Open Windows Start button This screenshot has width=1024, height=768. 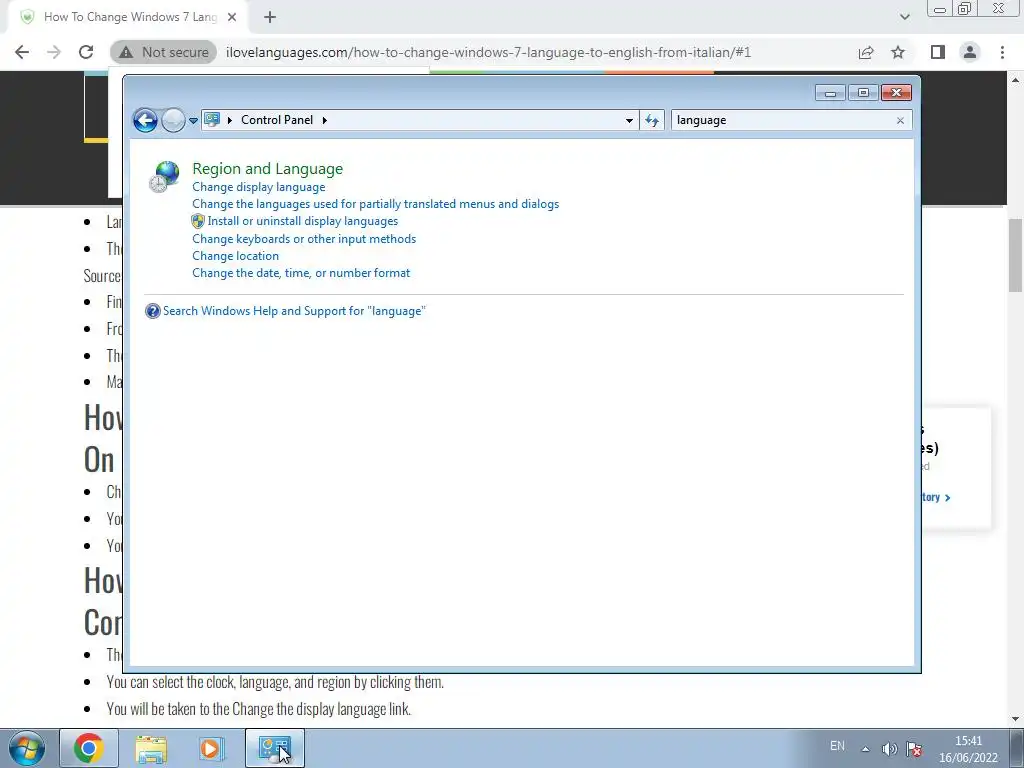click(27, 748)
